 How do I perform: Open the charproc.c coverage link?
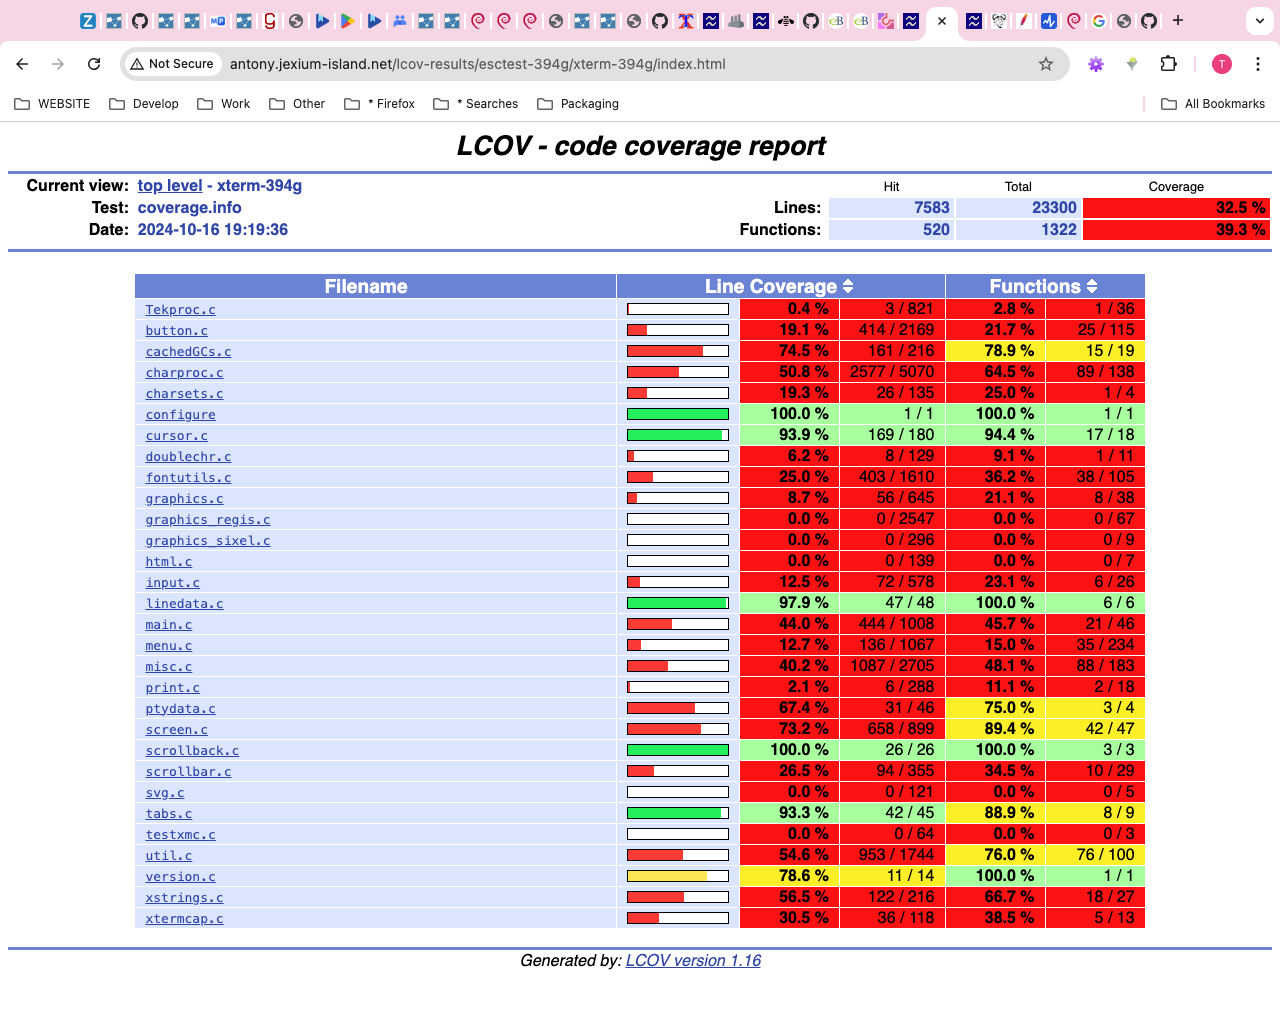tap(184, 373)
